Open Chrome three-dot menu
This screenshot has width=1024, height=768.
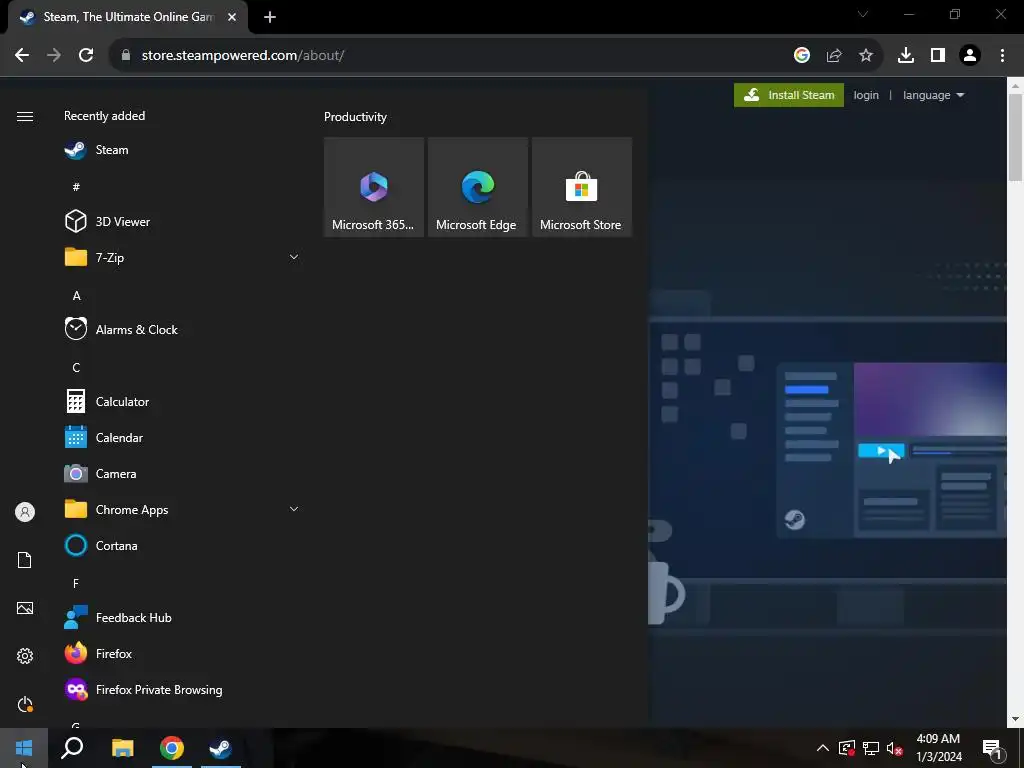(x=1002, y=56)
